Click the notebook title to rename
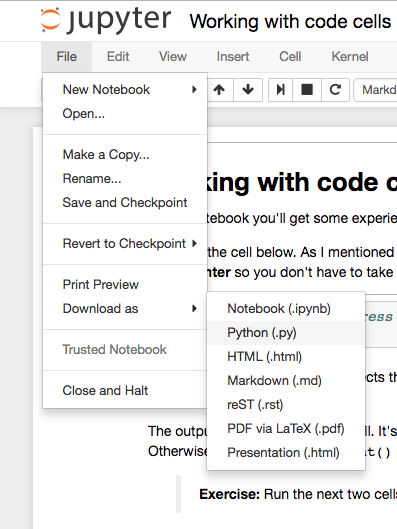The height and width of the screenshot is (529, 397). click(x=290, y=22)
